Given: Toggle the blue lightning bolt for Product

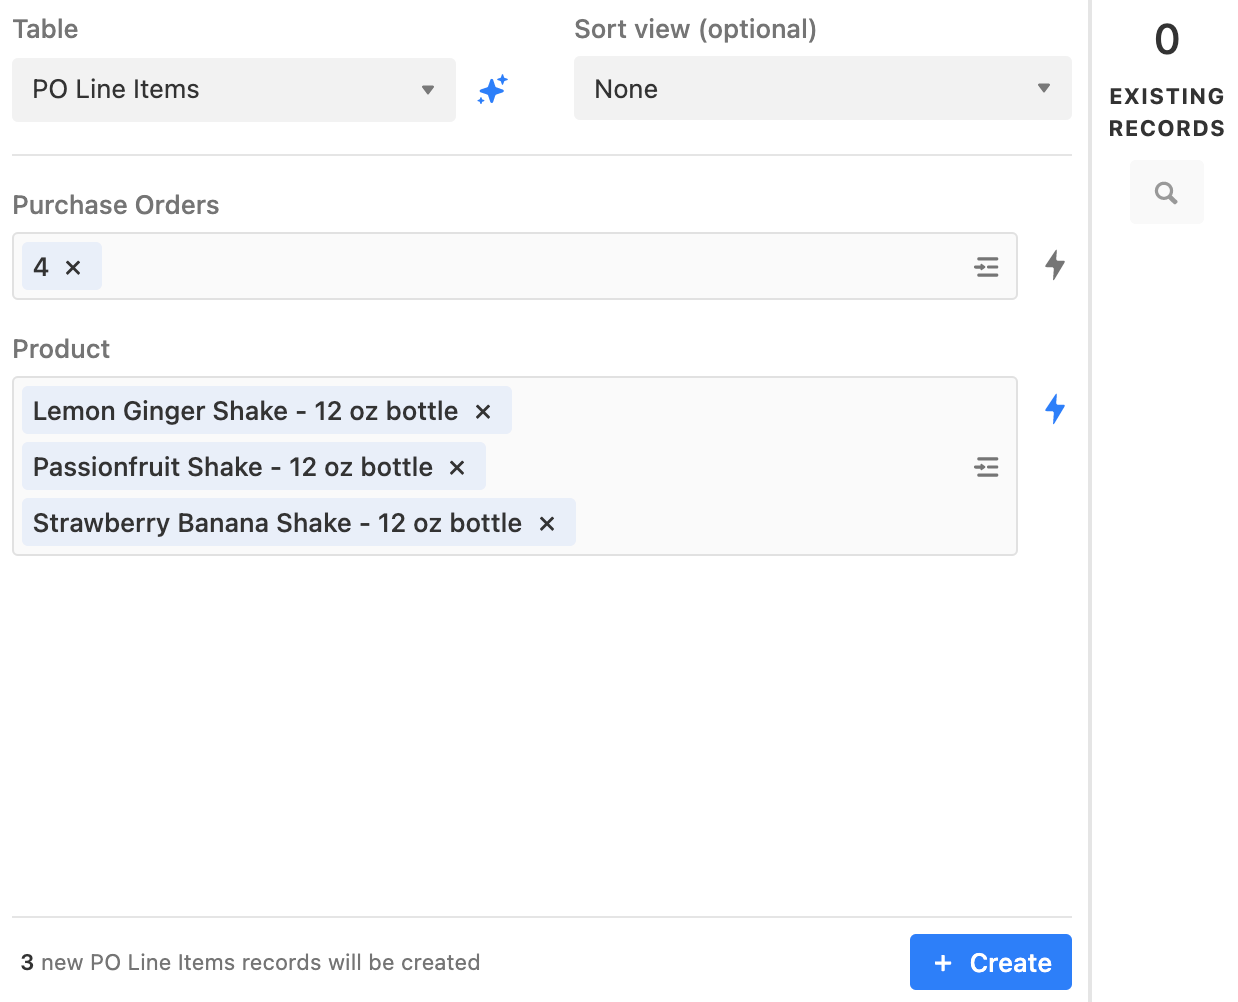Looking at the screenshot, I should pyautogui.click(x=1054, y=409).
